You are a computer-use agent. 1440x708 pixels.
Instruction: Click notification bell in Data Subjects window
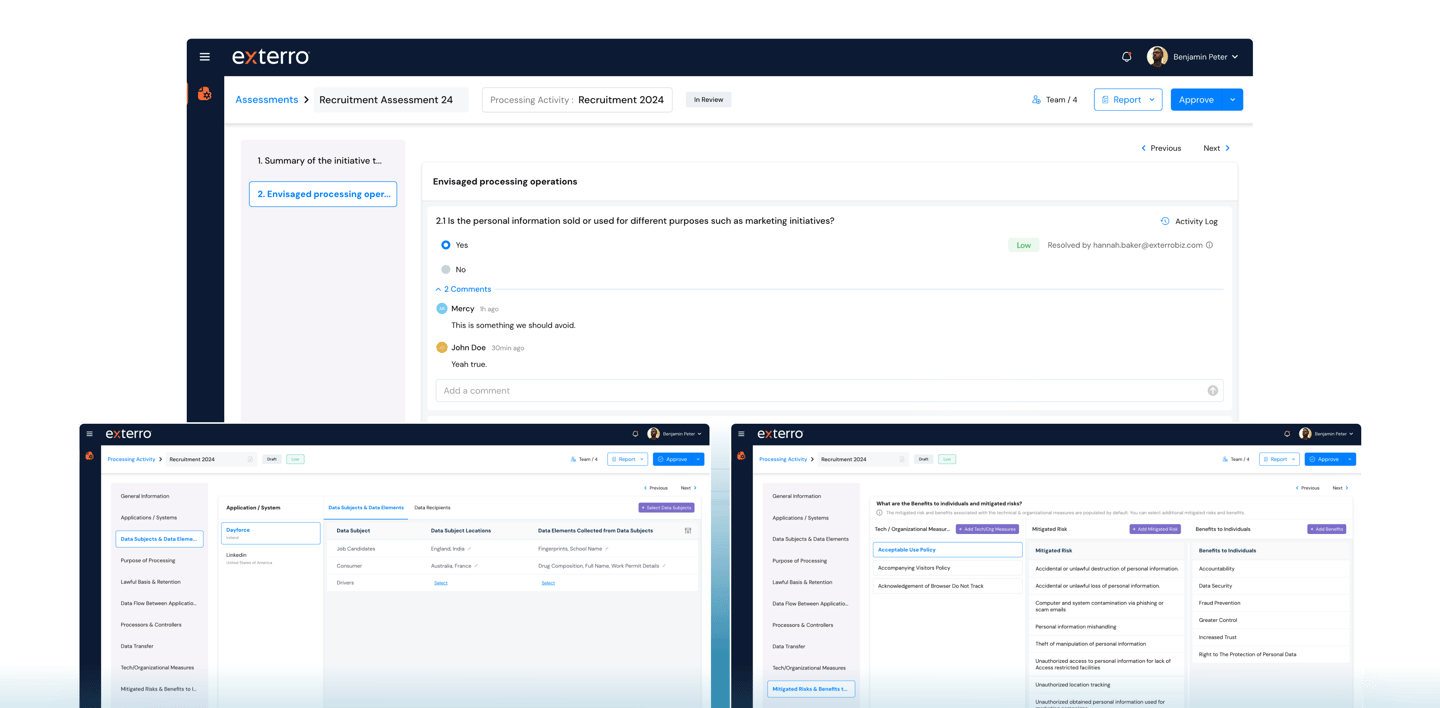[x=635, y=434]
